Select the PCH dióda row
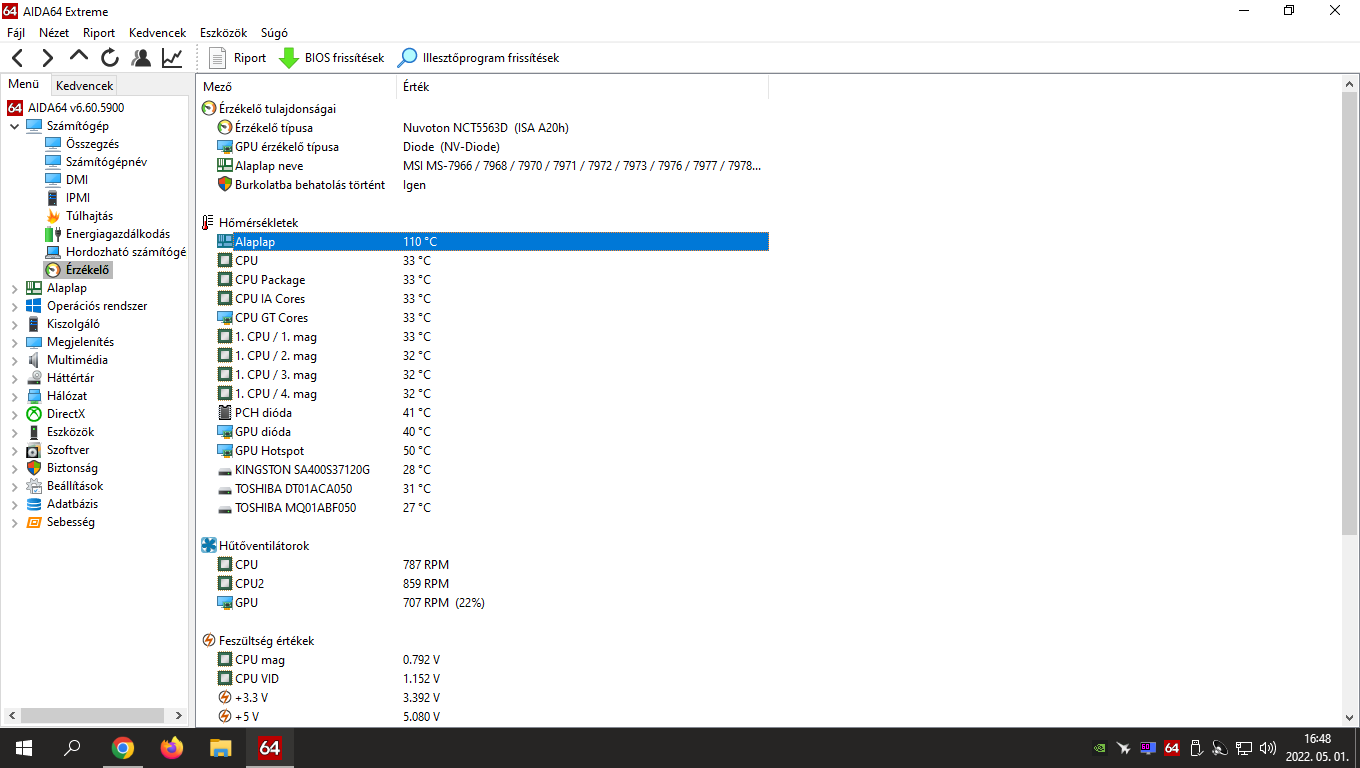This screenshot has width=1360, height=768. tap(492, 412)
